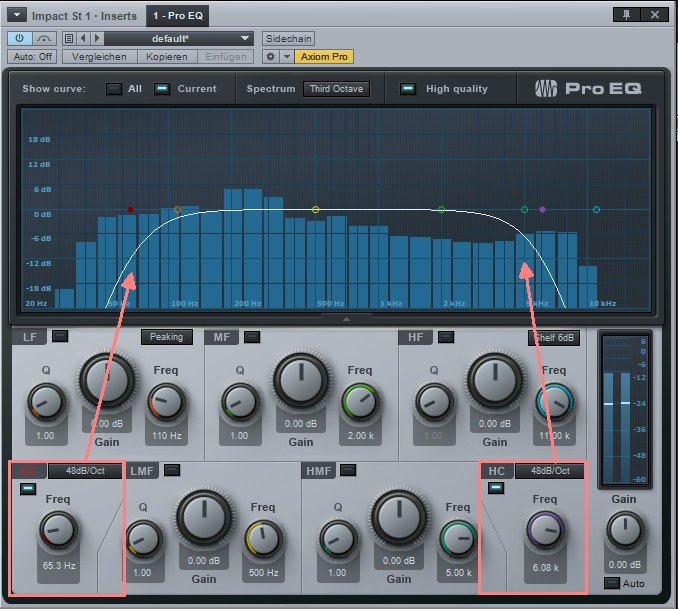
Task: Click the HF Gain knob
Action: coord(495,380)
